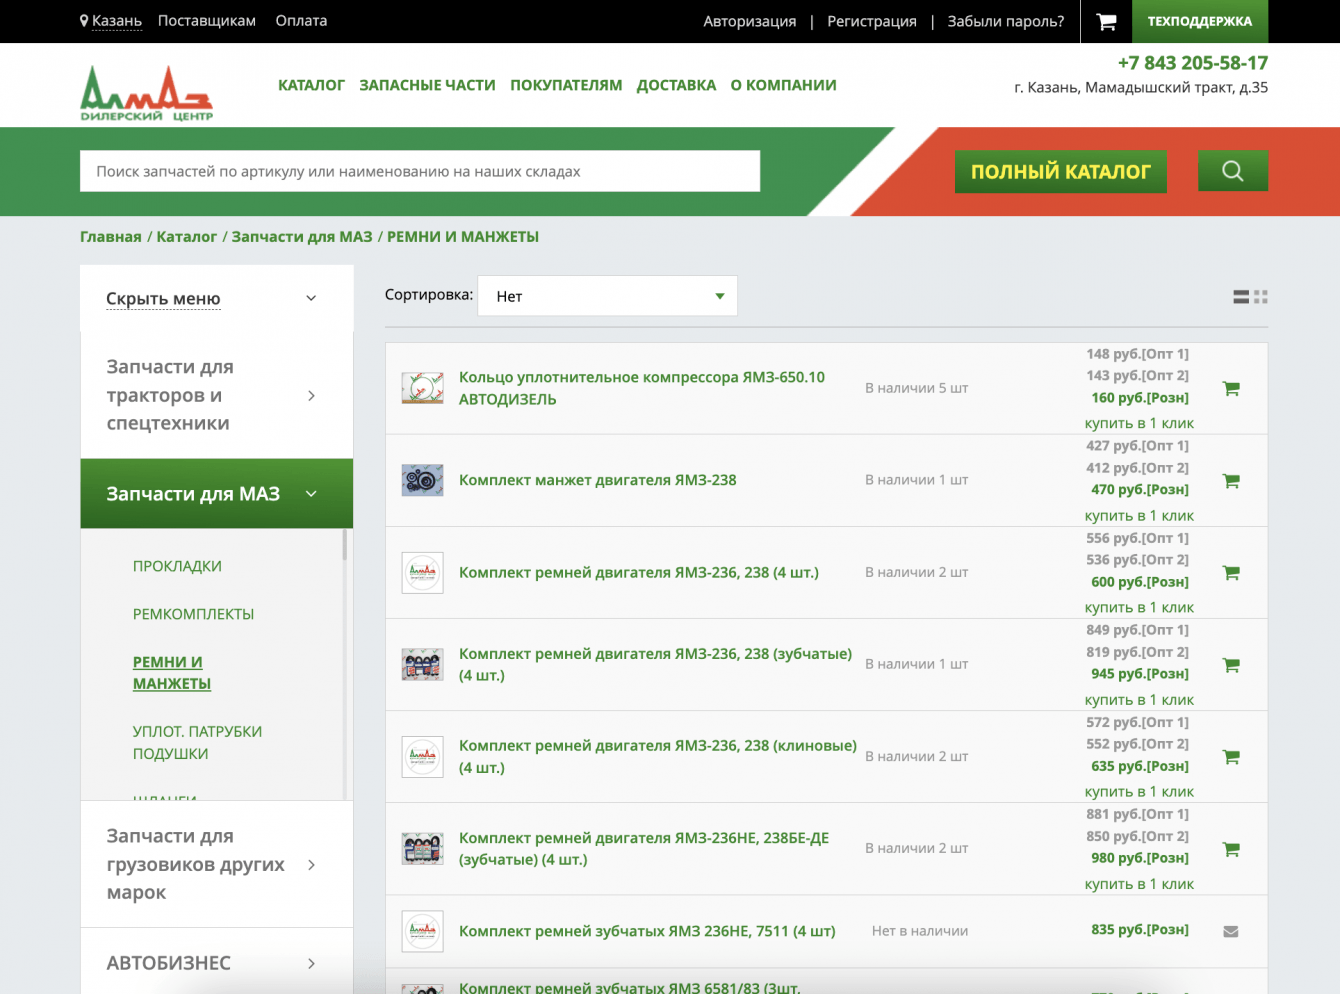Switch to grid view layout icon
The image size is (1340, 994).
pyautogui.click(x=1261, y=297)
